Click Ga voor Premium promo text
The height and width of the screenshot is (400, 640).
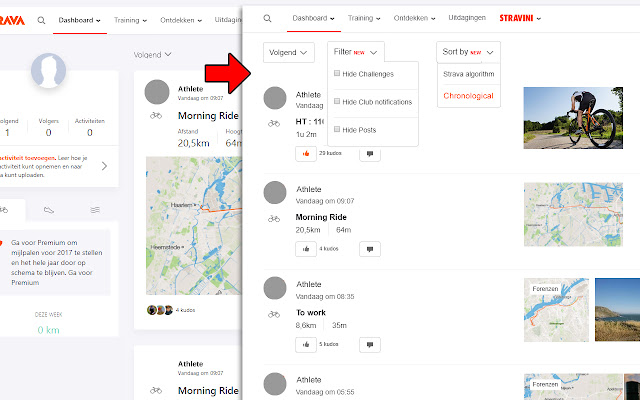(57, 262)
